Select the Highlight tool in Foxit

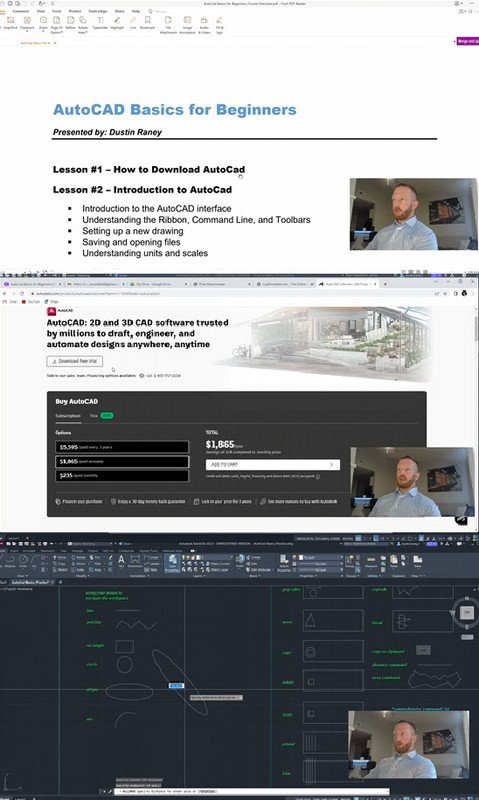pos(117,23)
